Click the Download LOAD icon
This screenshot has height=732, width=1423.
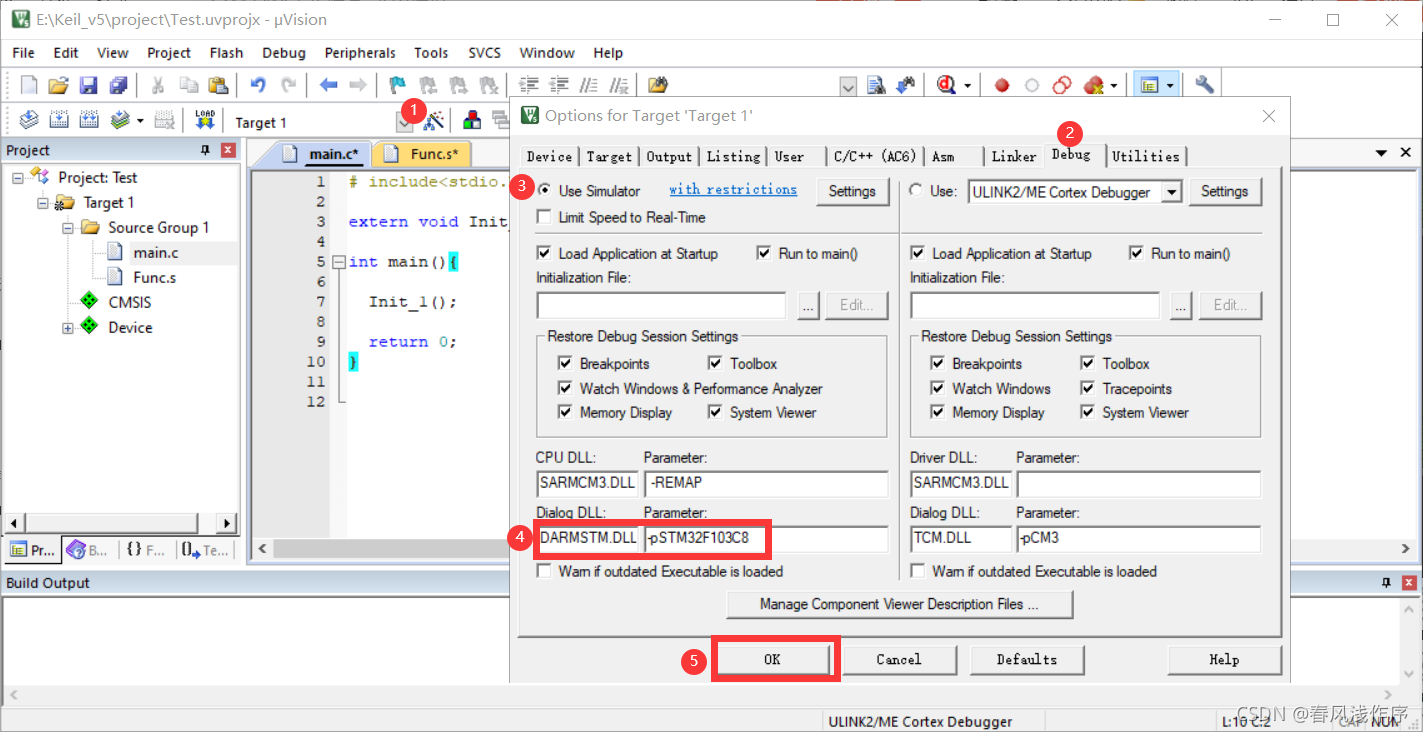pos(205,120)
